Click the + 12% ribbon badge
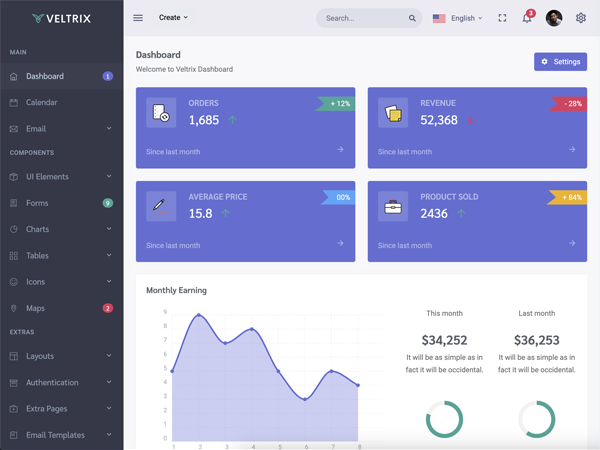600x450 pixels. 336,104
